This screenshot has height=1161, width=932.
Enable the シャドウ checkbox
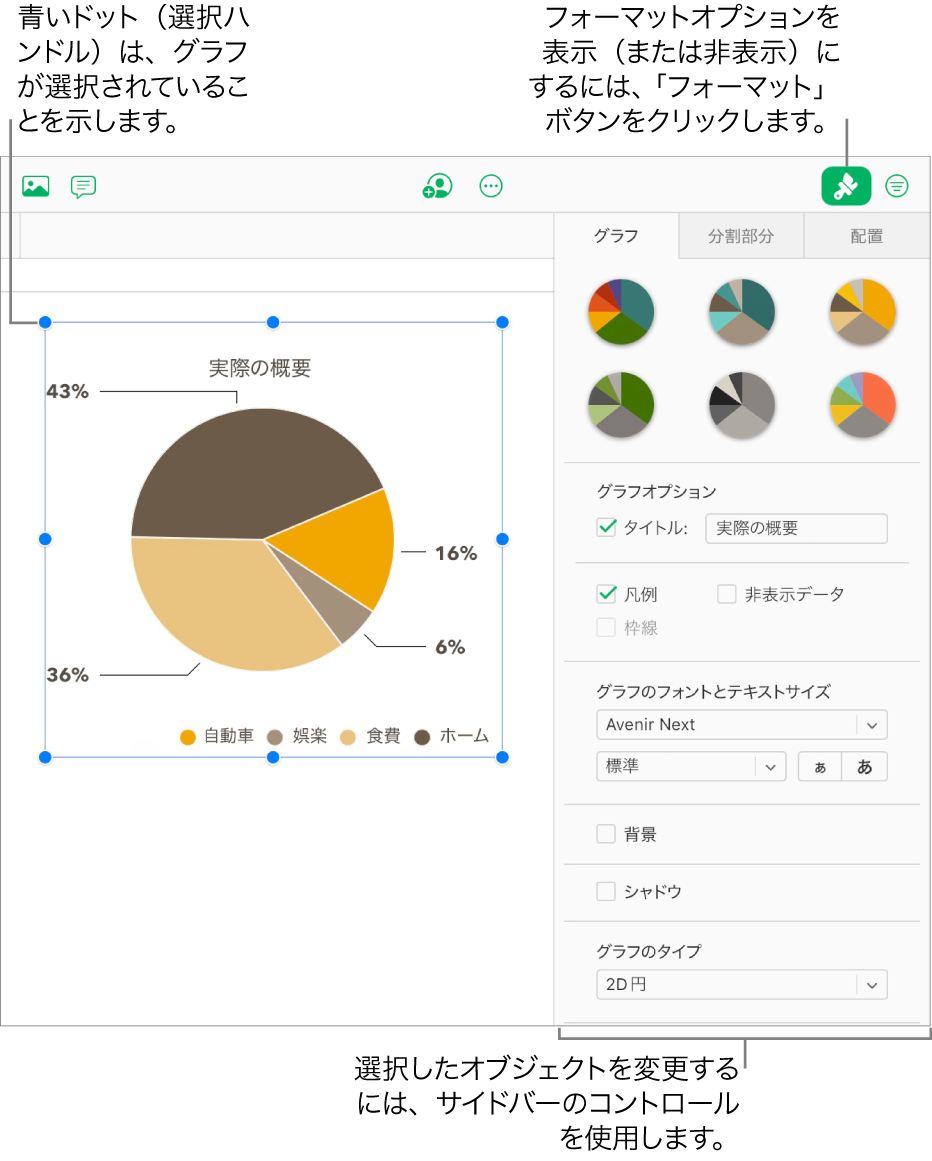[606, 891]
